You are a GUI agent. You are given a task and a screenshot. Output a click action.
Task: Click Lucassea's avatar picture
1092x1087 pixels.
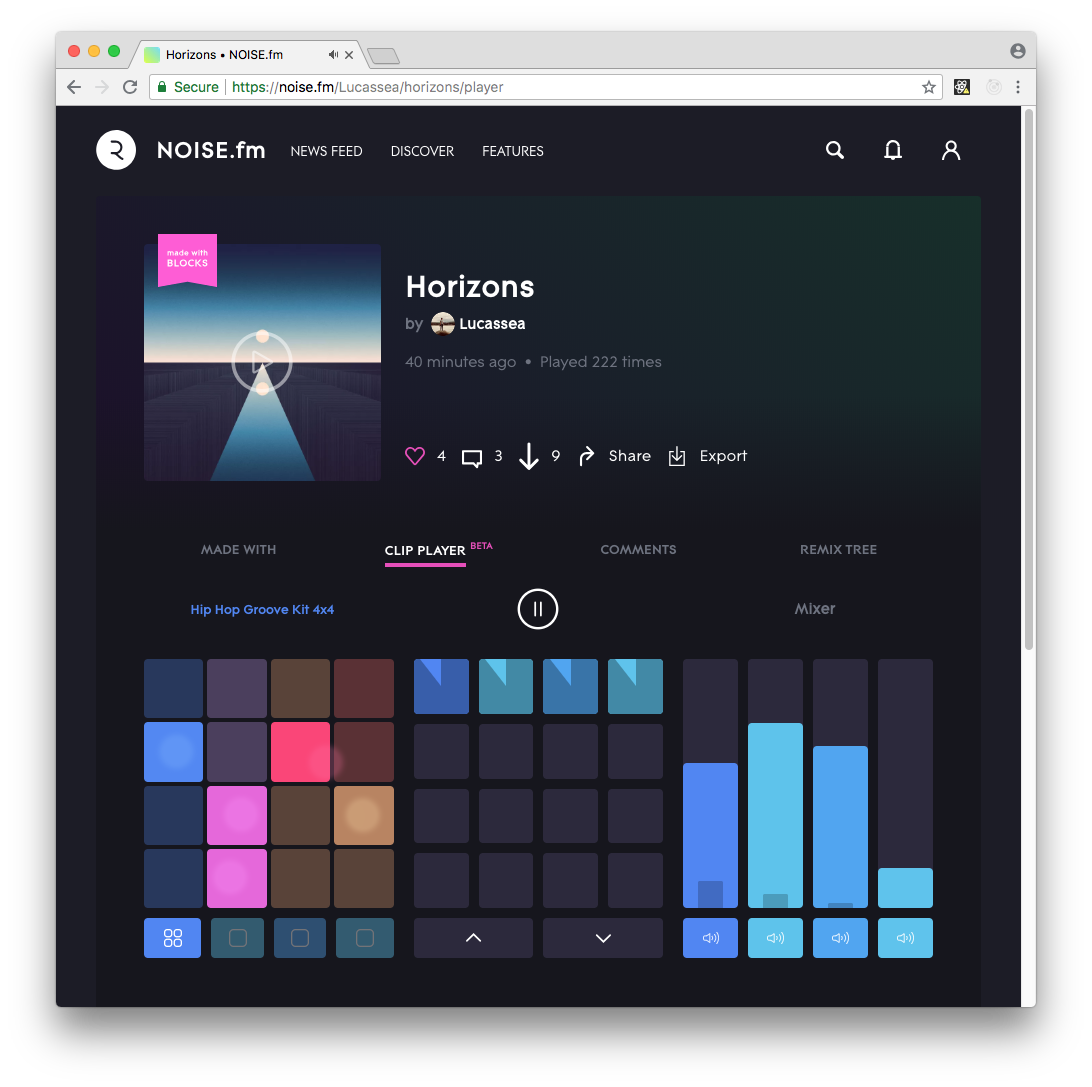[443, 324]
